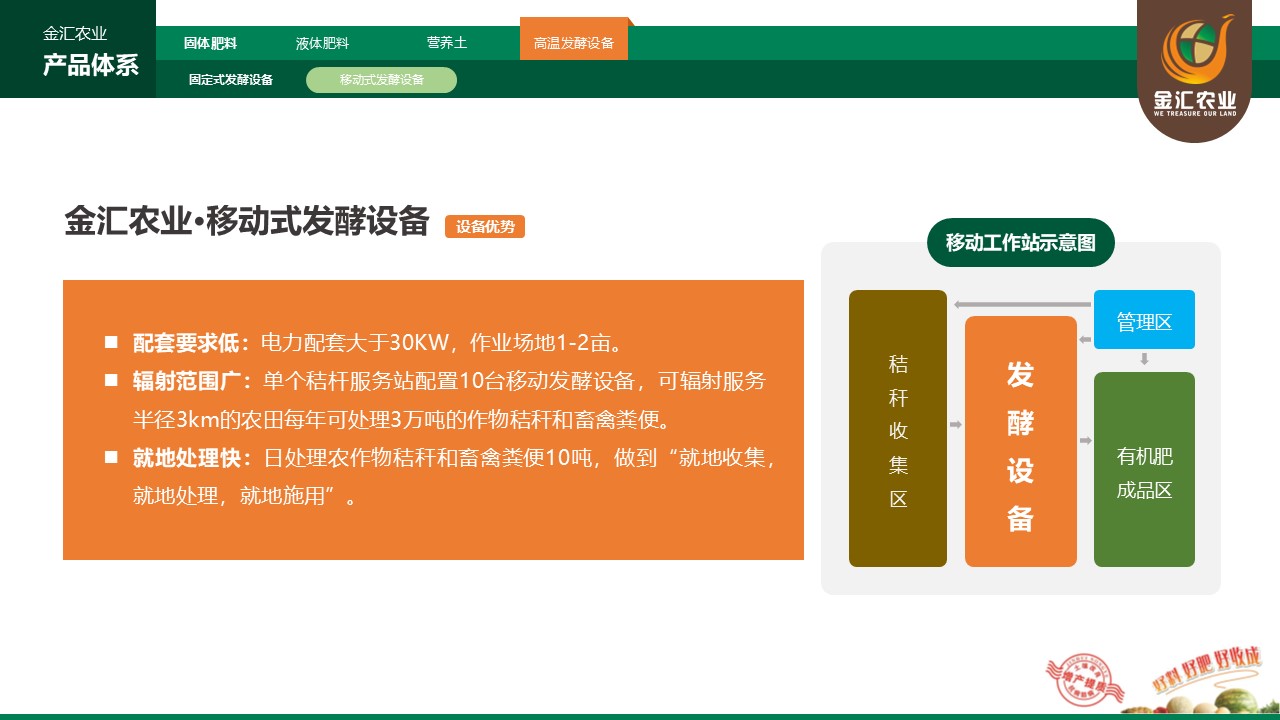This screenshot has width=1280, height=720.
Task: Click the 就地处理快 bullet text
Action: coord(455,476)
